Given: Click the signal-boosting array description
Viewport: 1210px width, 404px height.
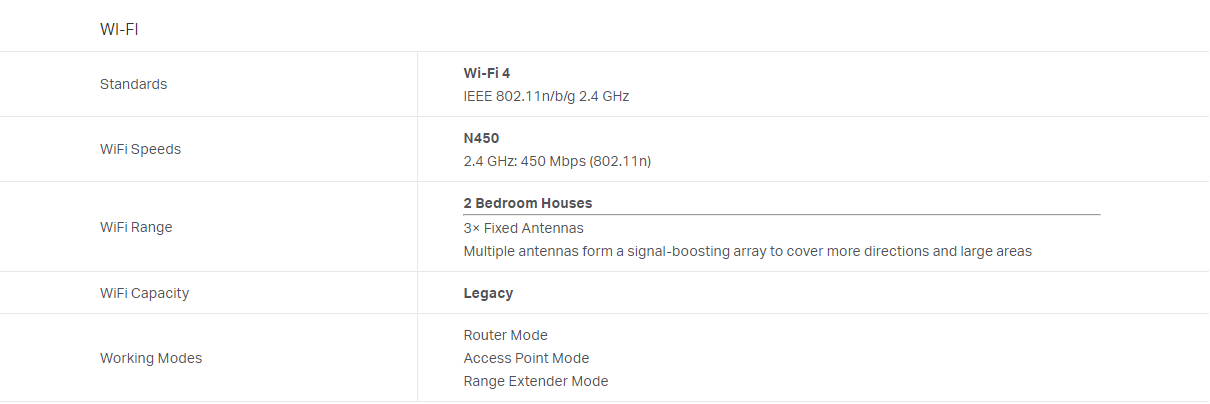Looking at the screenshot, I should pos(747,251).
